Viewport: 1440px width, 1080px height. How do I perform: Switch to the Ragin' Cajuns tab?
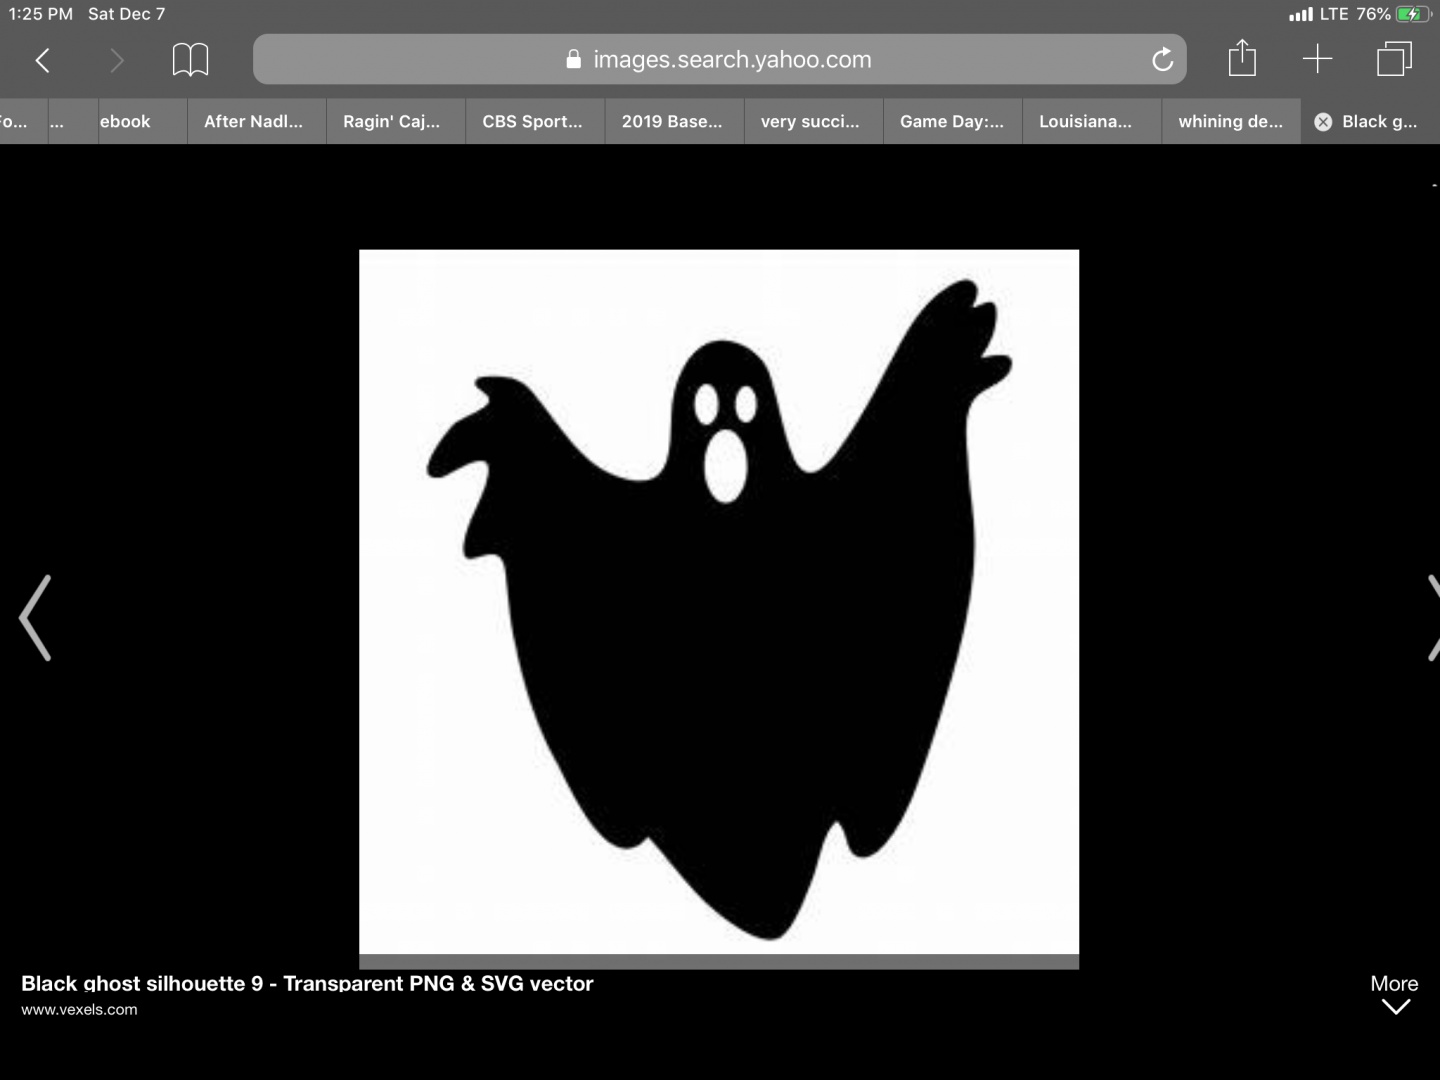(x=391, y=122)
